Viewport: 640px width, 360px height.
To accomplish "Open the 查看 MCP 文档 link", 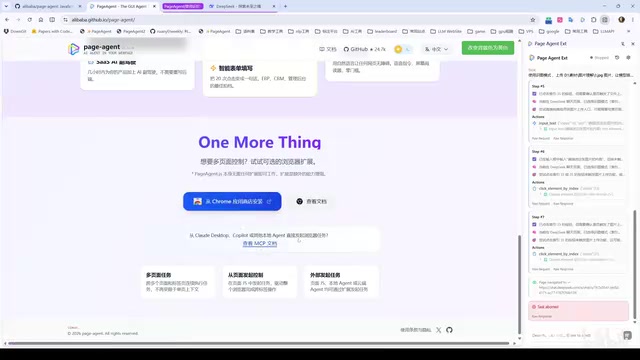I will pyautogui.click(x=260, y=243).
